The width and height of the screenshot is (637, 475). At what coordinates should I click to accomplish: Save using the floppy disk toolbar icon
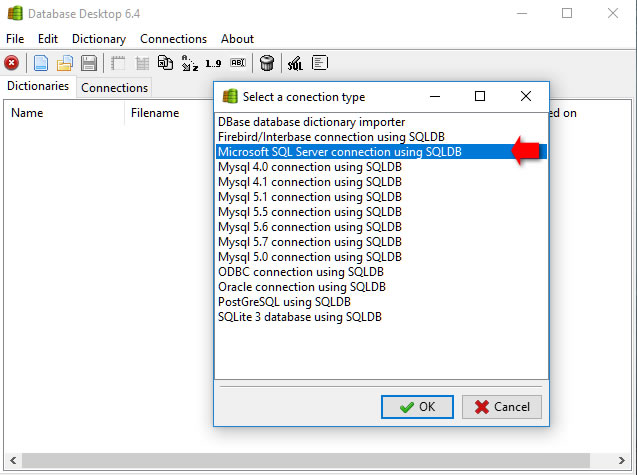click(89, 63)
